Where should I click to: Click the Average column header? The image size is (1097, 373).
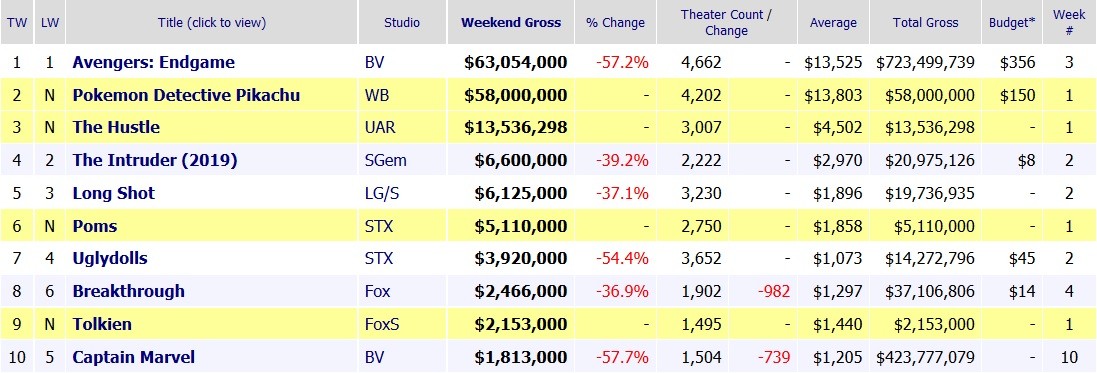pyautogui.click(x=833, y=22)
